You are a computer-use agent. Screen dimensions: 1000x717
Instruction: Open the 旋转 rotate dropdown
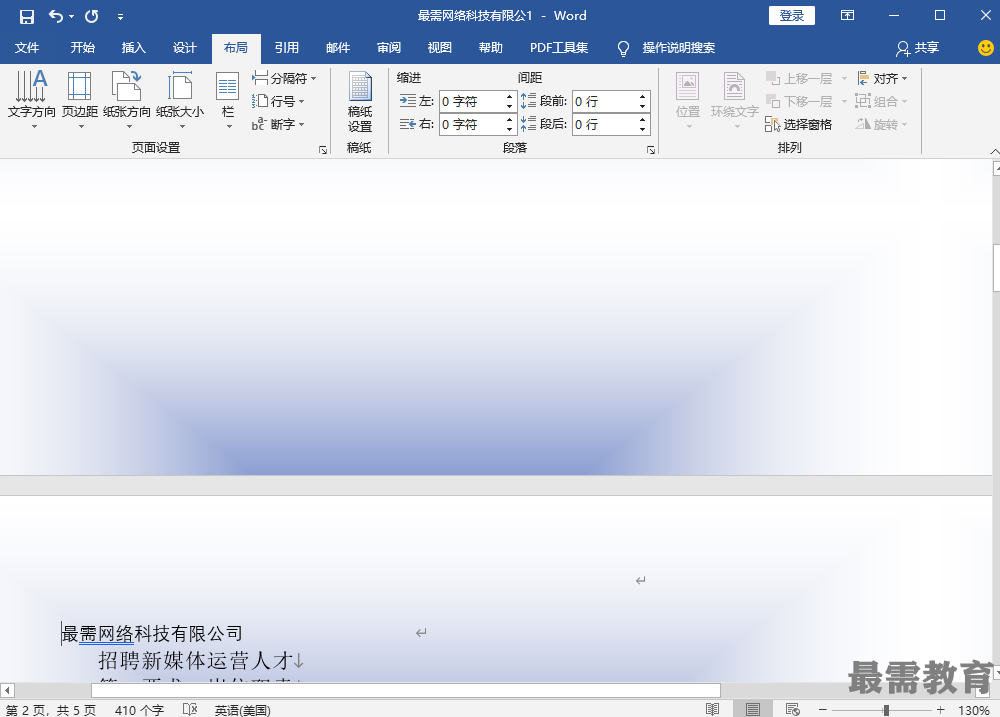click(x=882, y=124)
